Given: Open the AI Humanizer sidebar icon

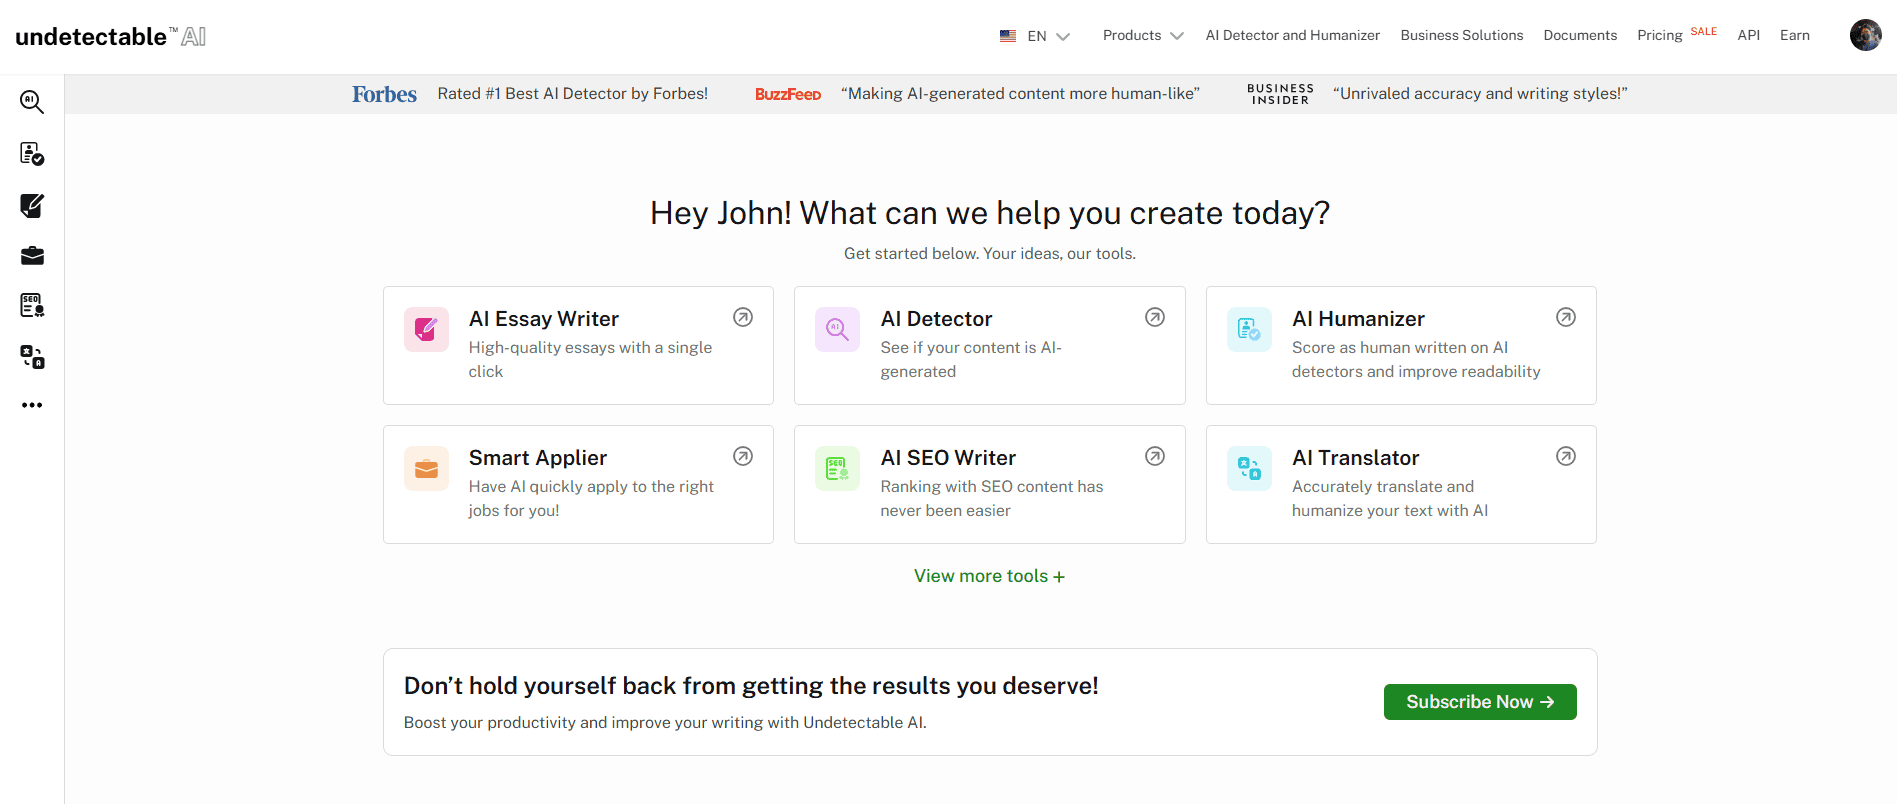Looking at the screenshot, I should tap(32, 153).
